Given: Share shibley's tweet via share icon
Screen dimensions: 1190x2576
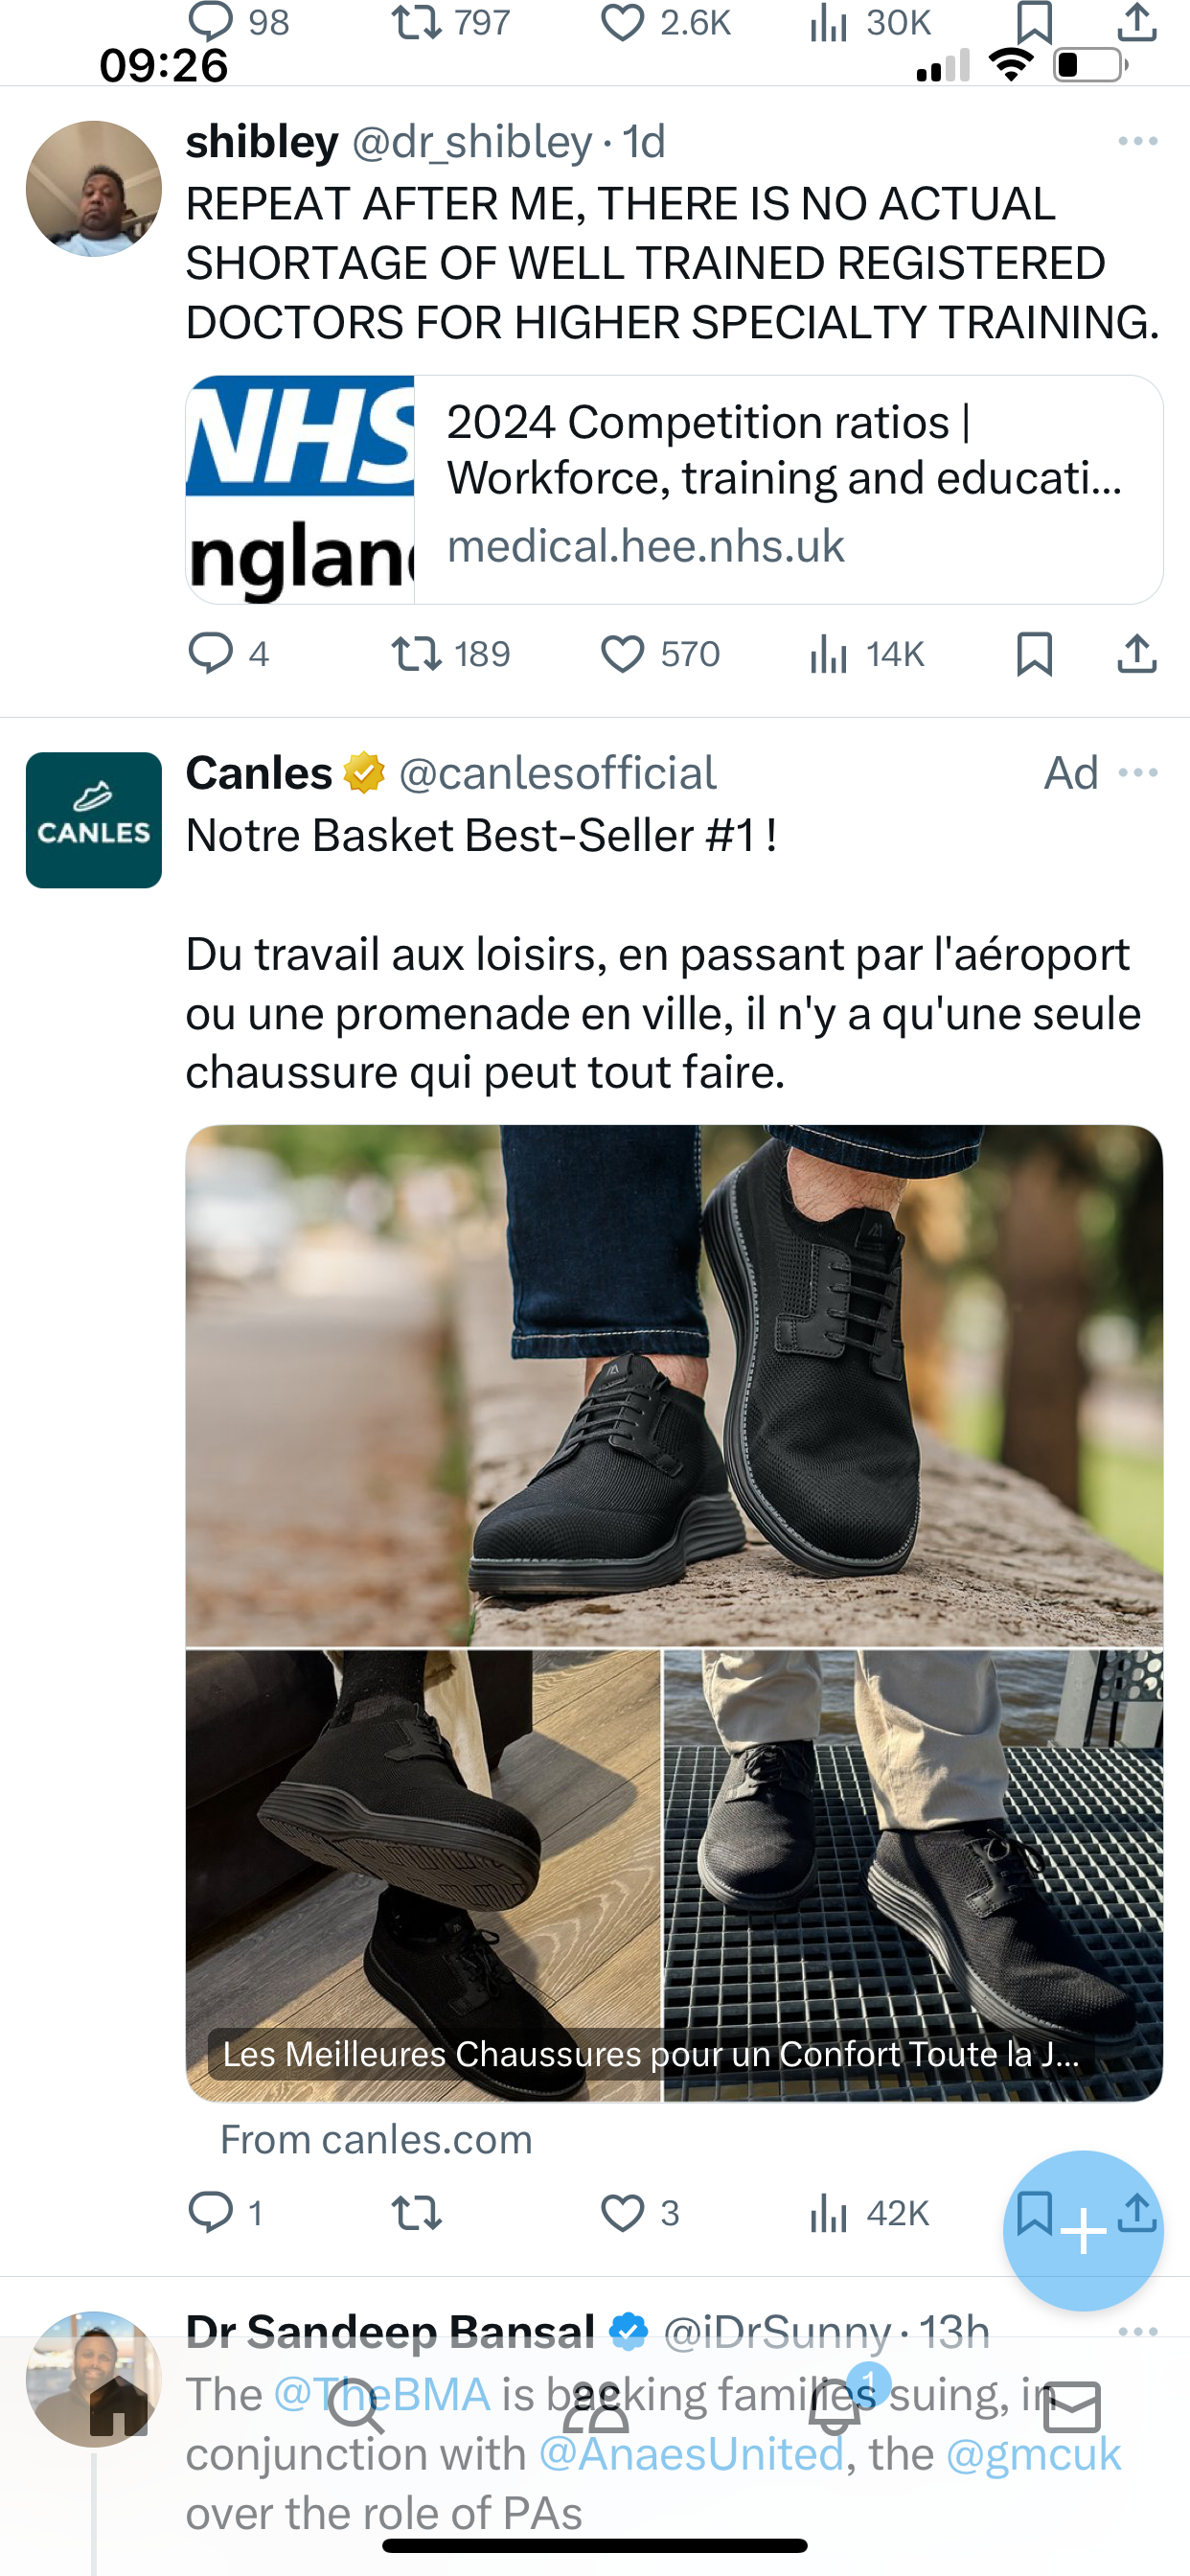Looking at the screenshot, I should pyautogui.click(x=1137, y=655).
